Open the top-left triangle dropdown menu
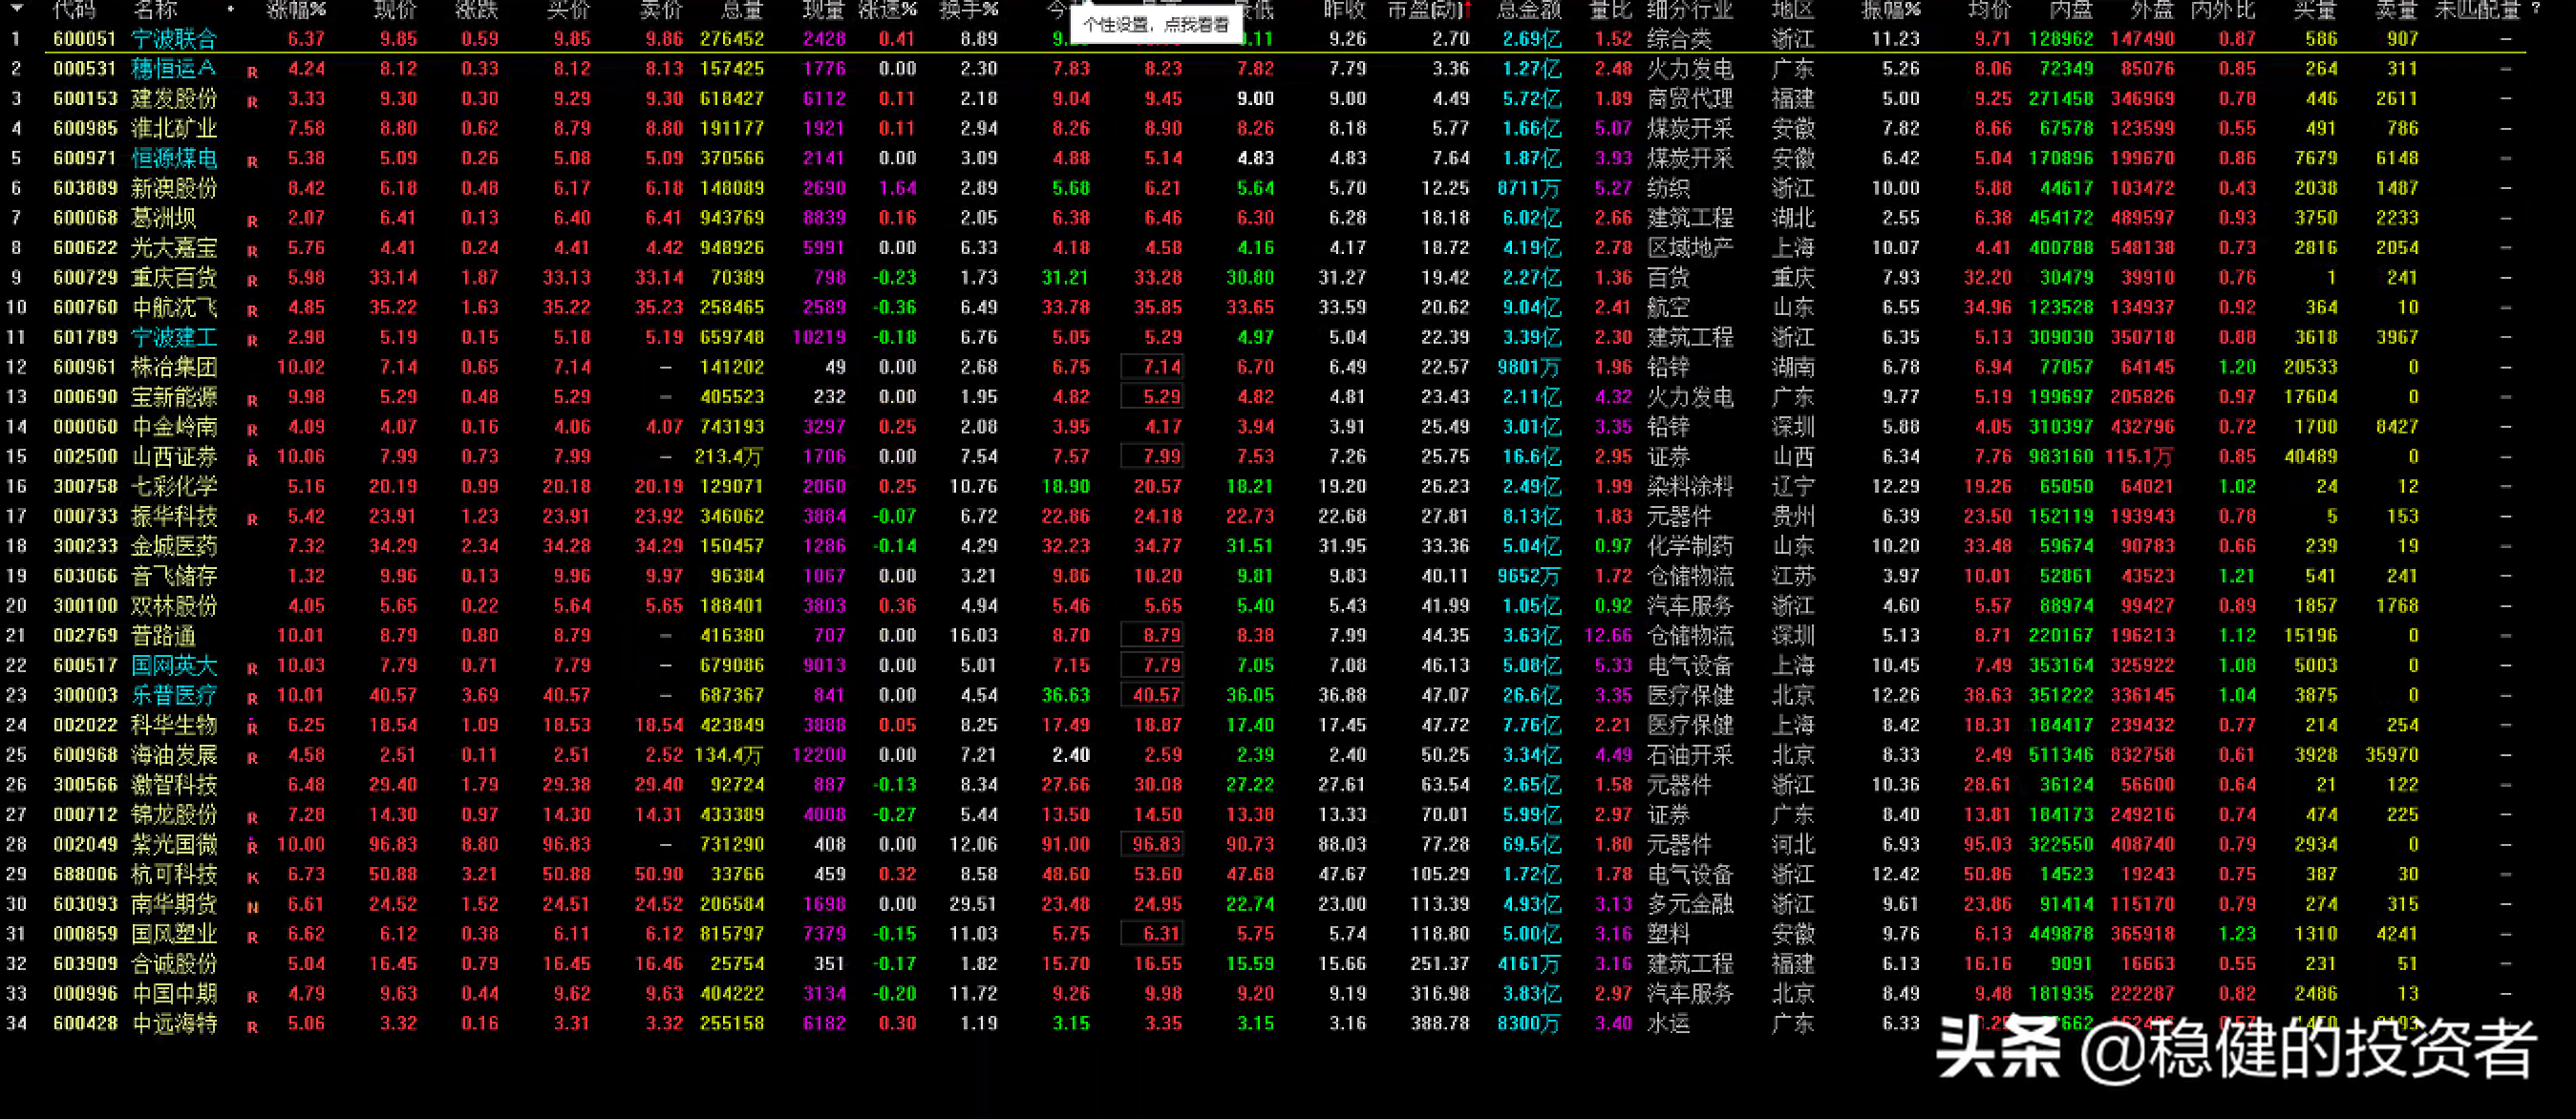The image size is (2576, 1119). pyautogui.click(x=16, y=8)
